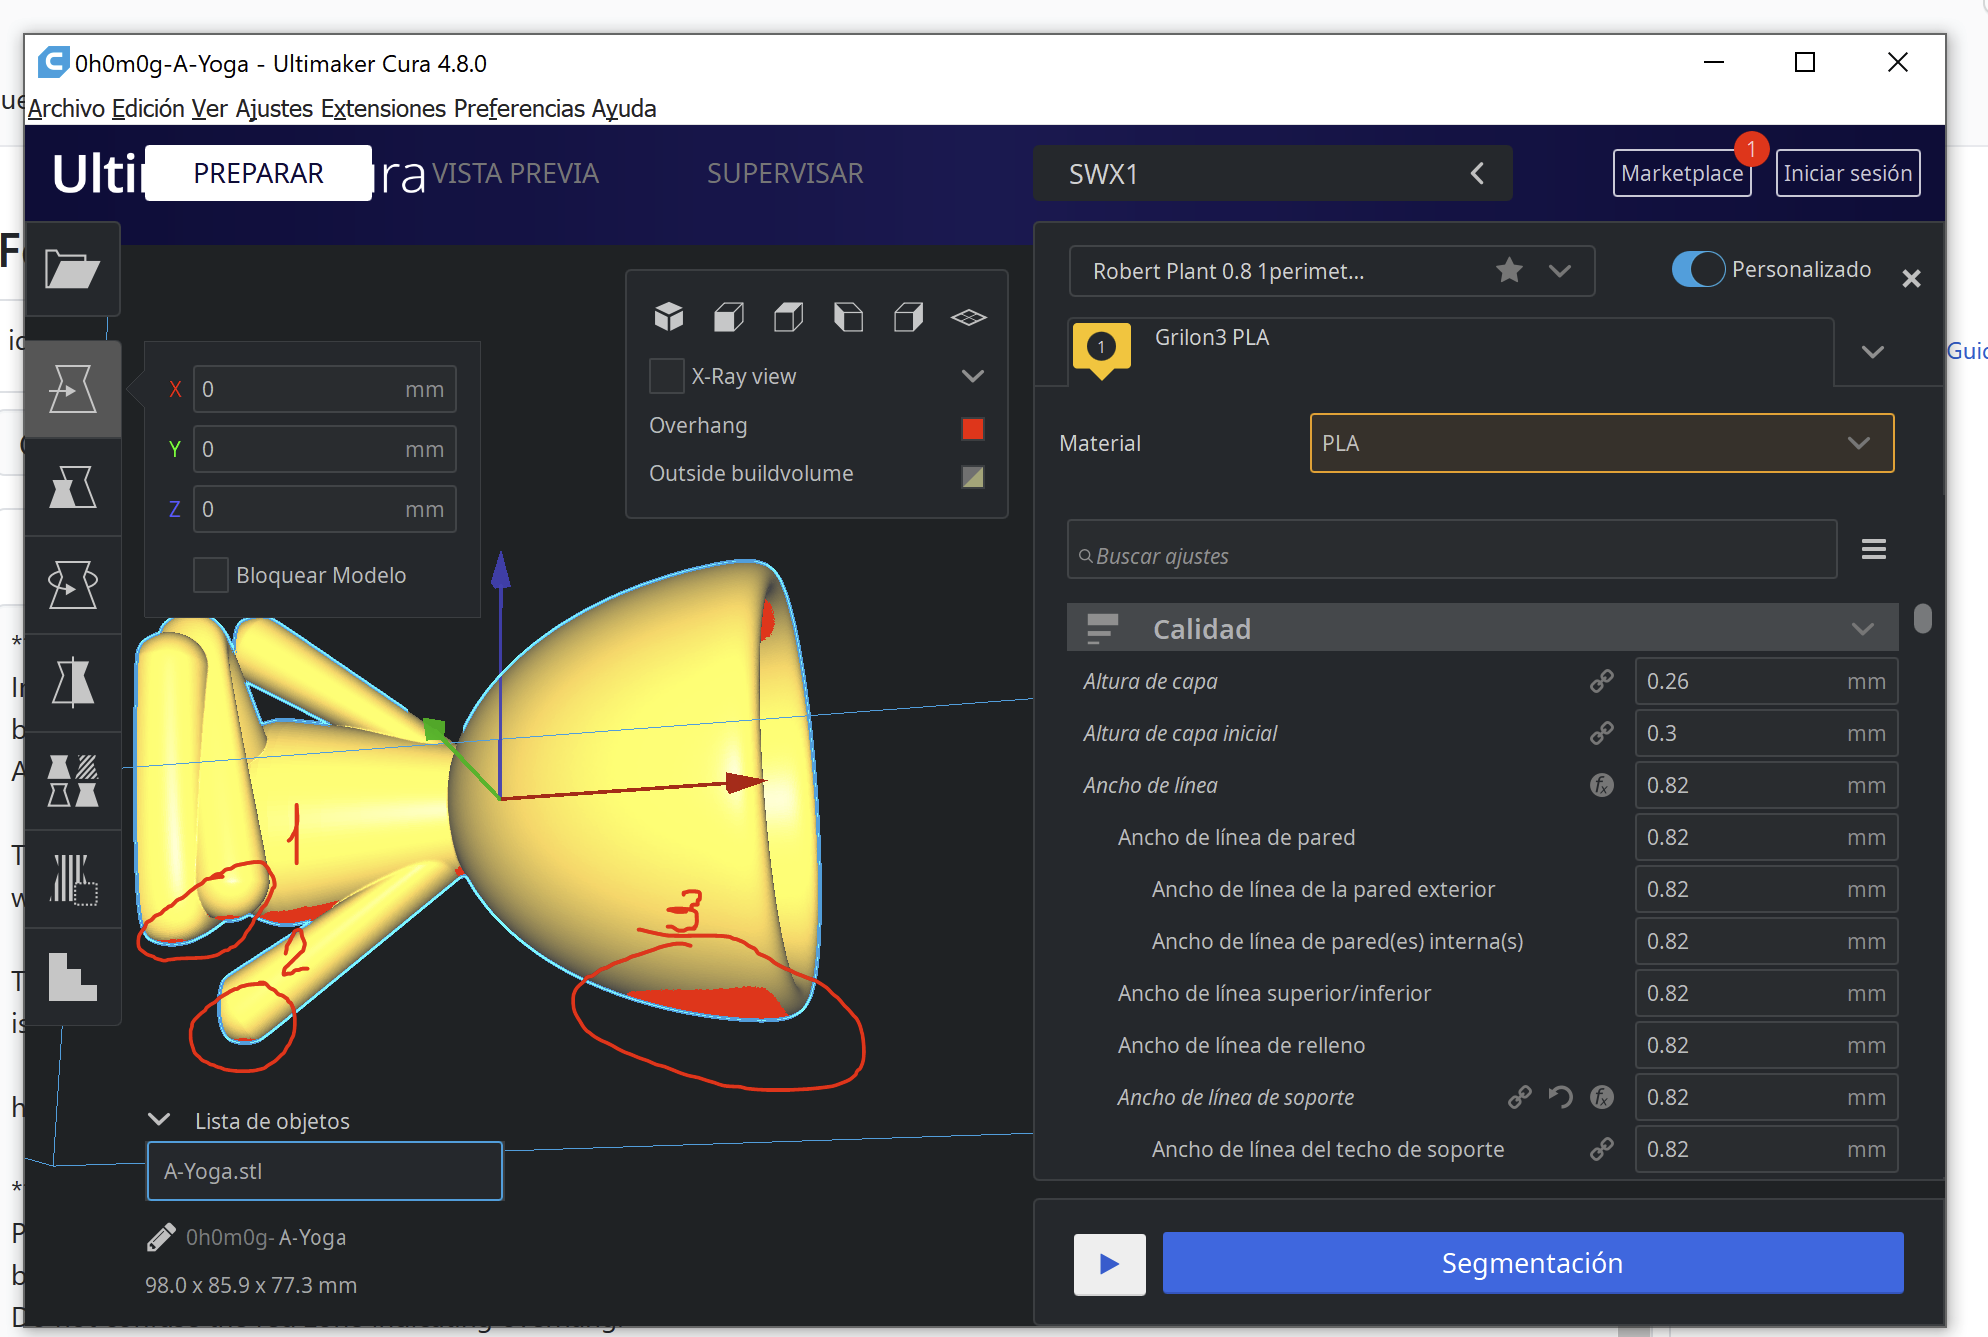Viewport: 1988px width, 1337px height.
Task: Click the star icon beside profile name
Action: pyautogui.click(x=1509, y=270)
